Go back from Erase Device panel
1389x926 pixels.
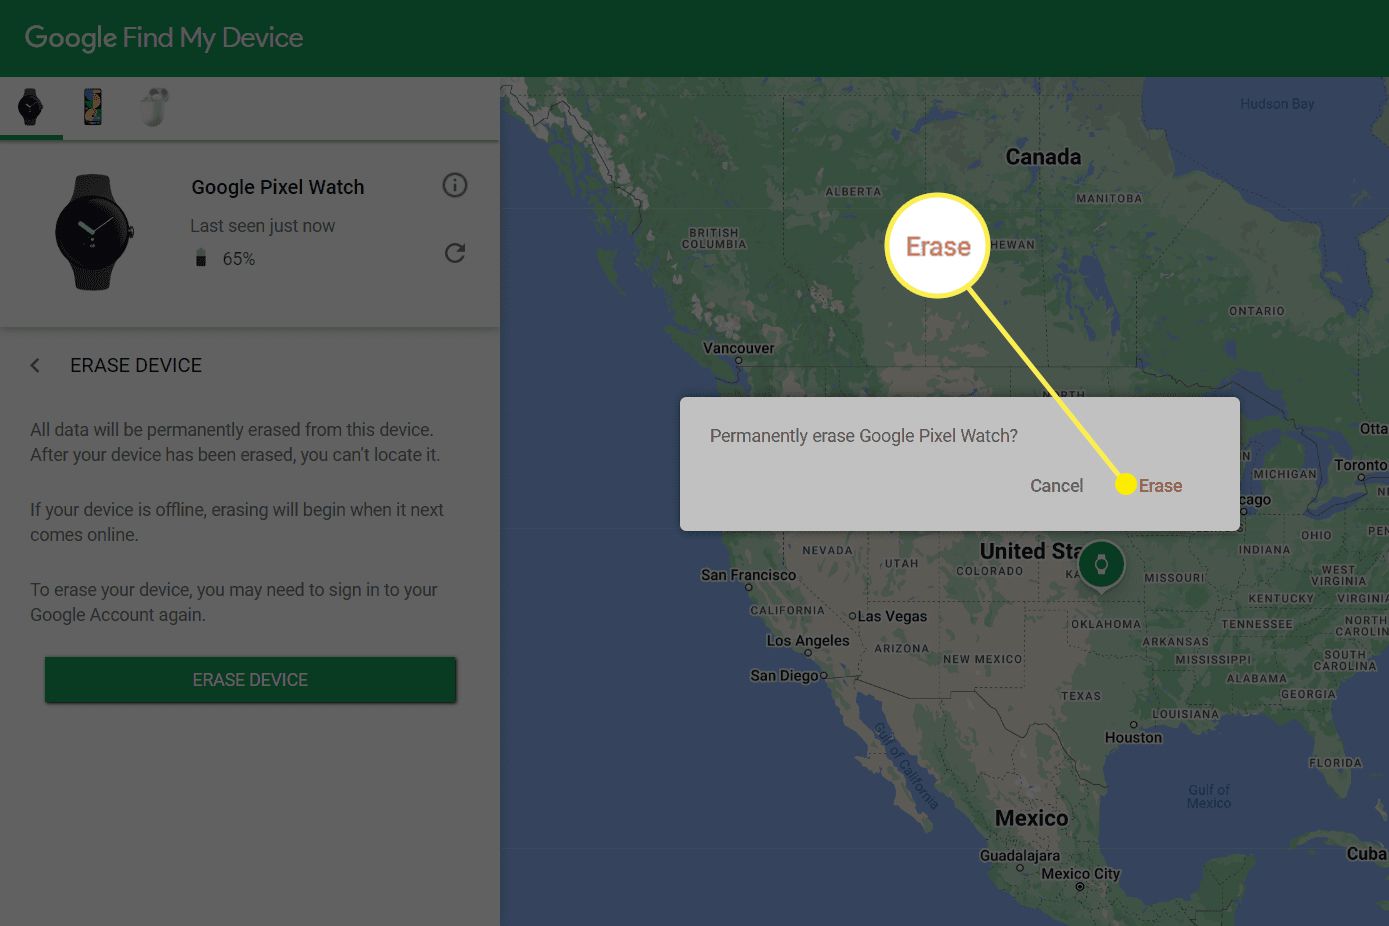click(35, 365)
